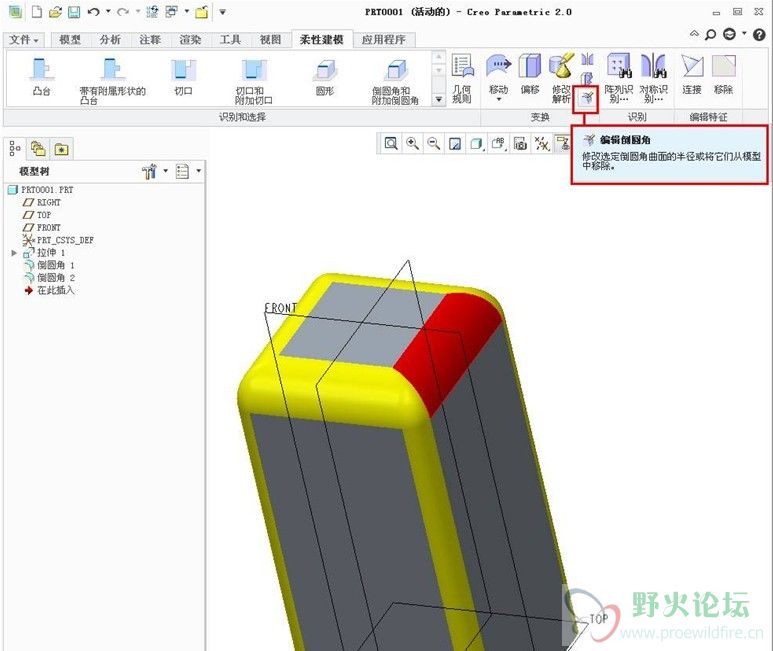Switch to the 应用程序 ribbon tab
773x651 pixels.
(x=384, y=39)
